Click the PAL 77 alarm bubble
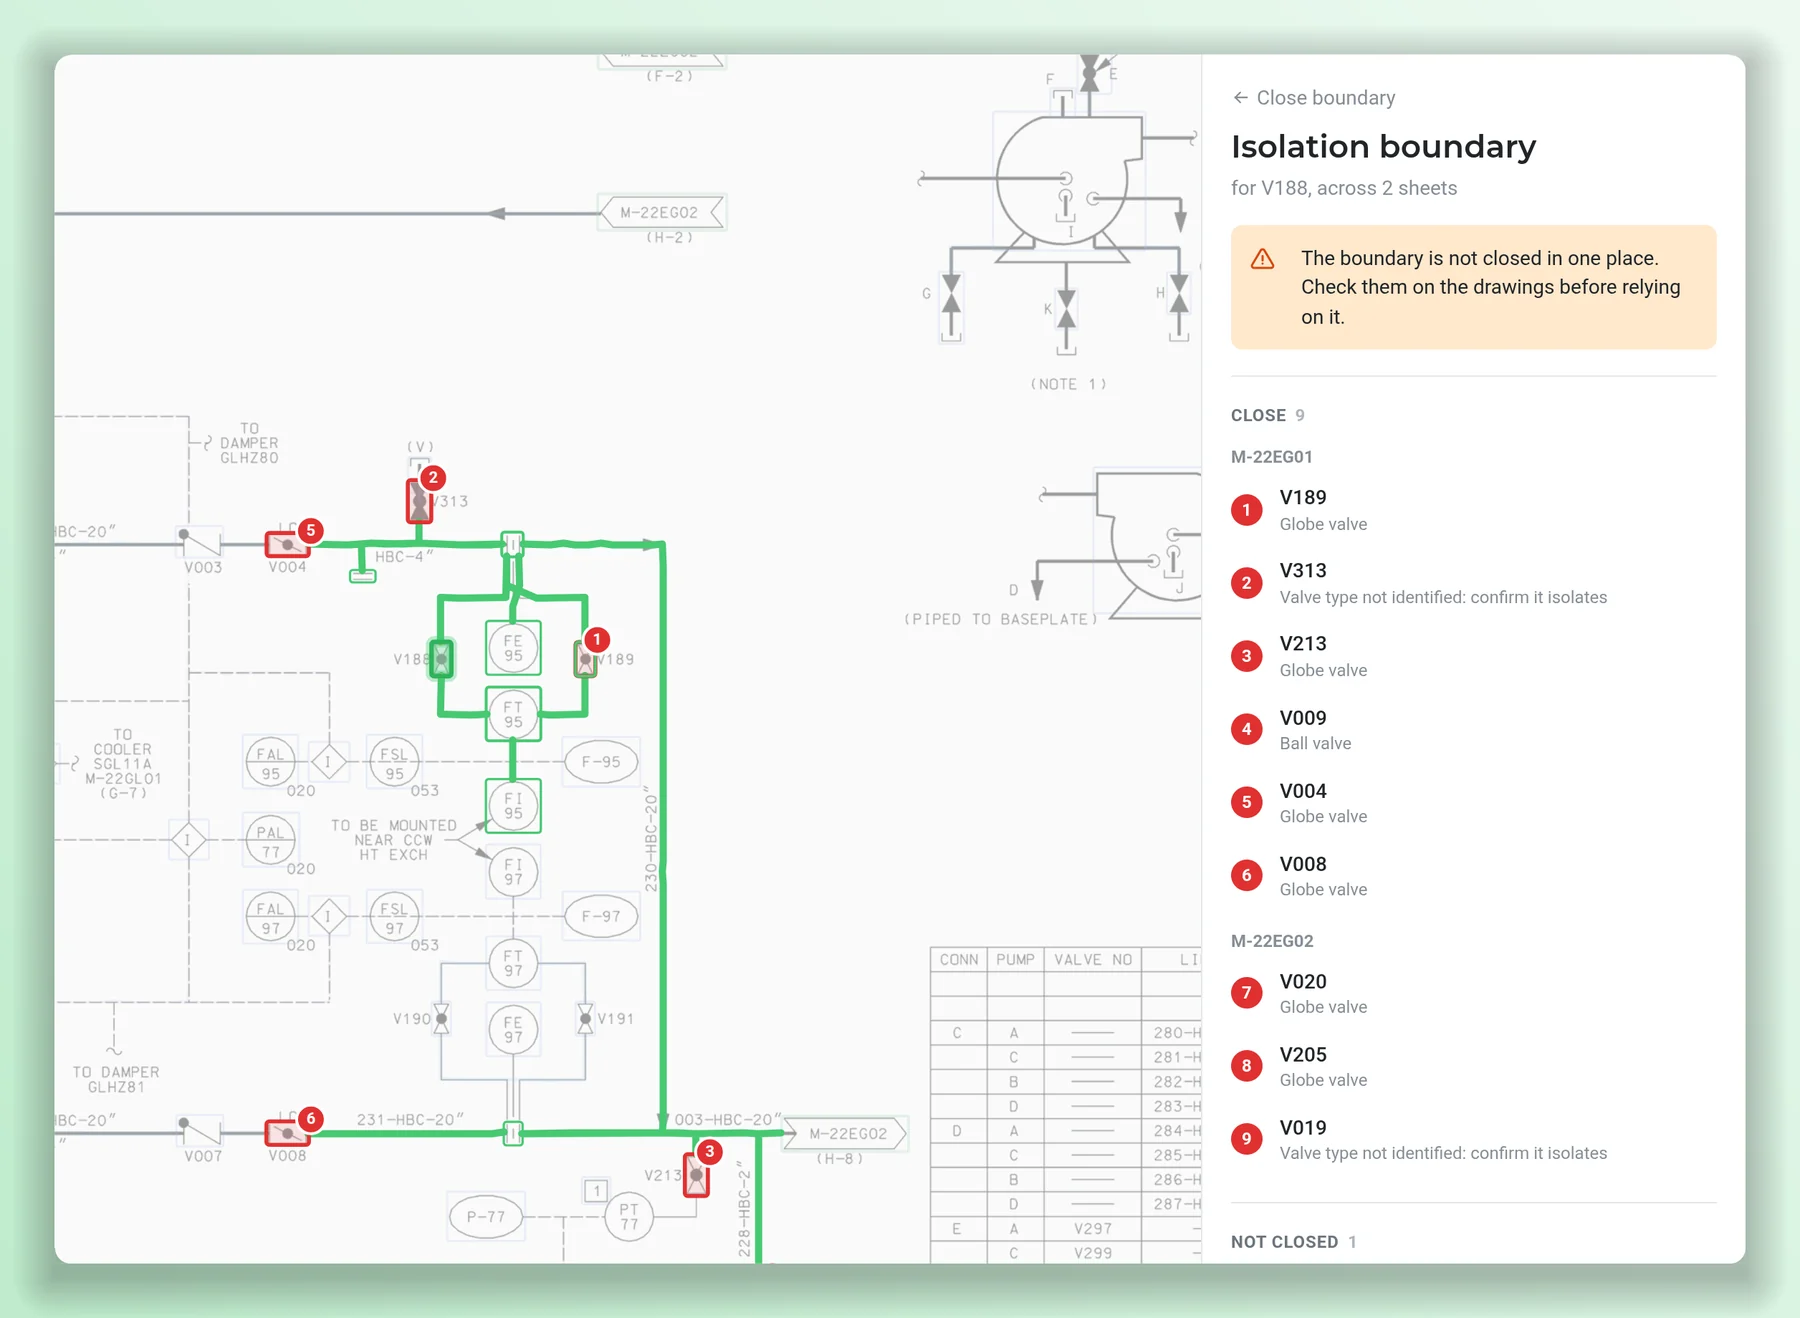Viewport: 1800px width, 1318px height. pyautogui.click(x=270, y=840)
